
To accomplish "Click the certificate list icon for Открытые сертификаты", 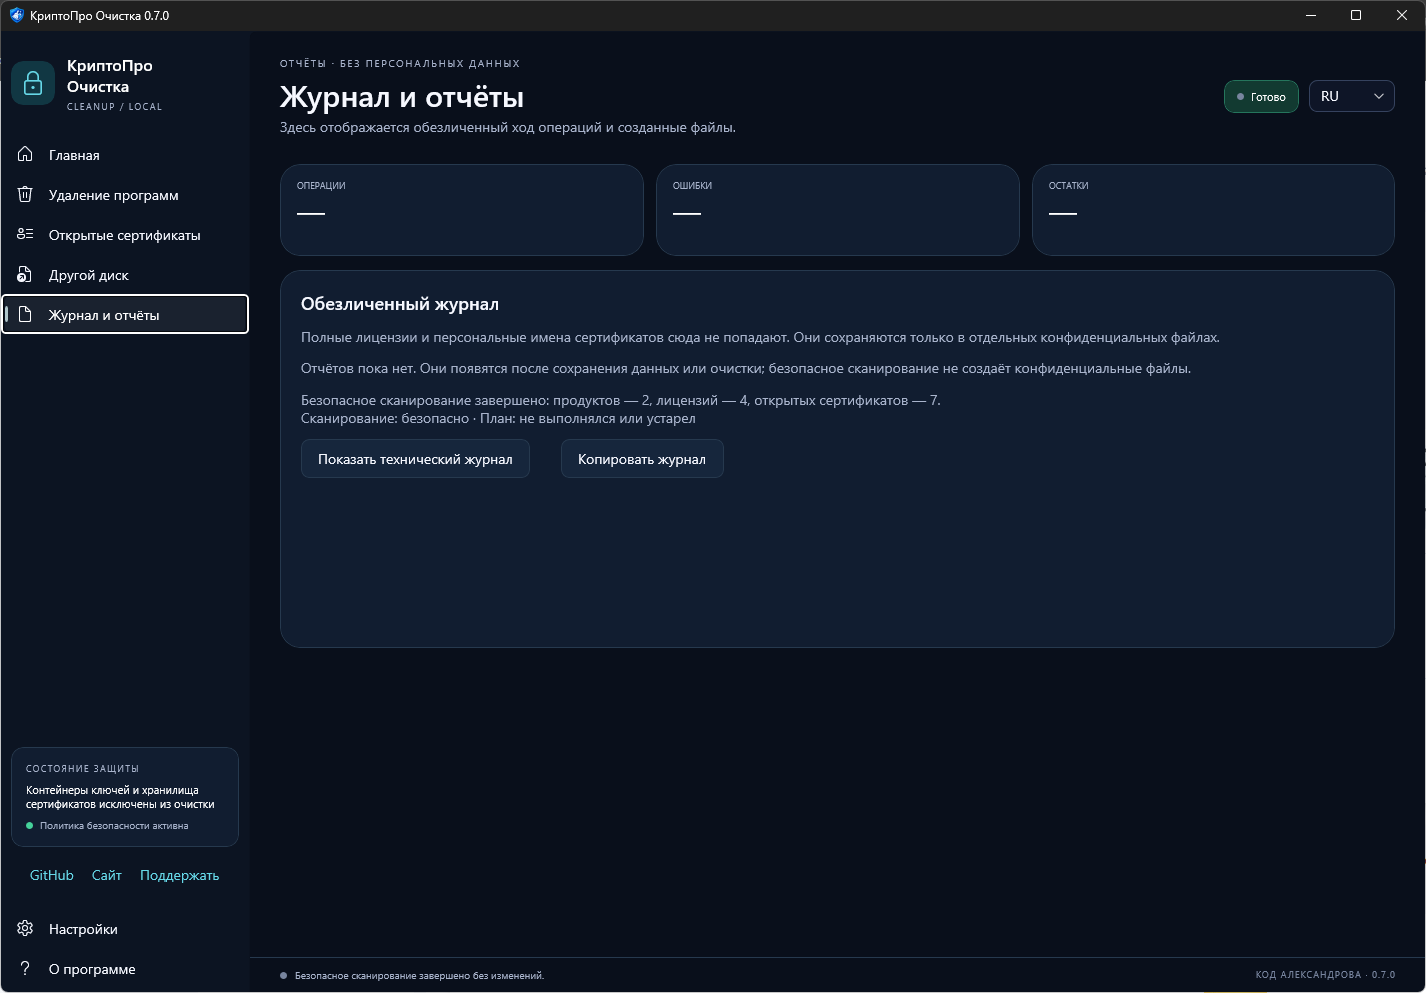I will pos(26,234).
